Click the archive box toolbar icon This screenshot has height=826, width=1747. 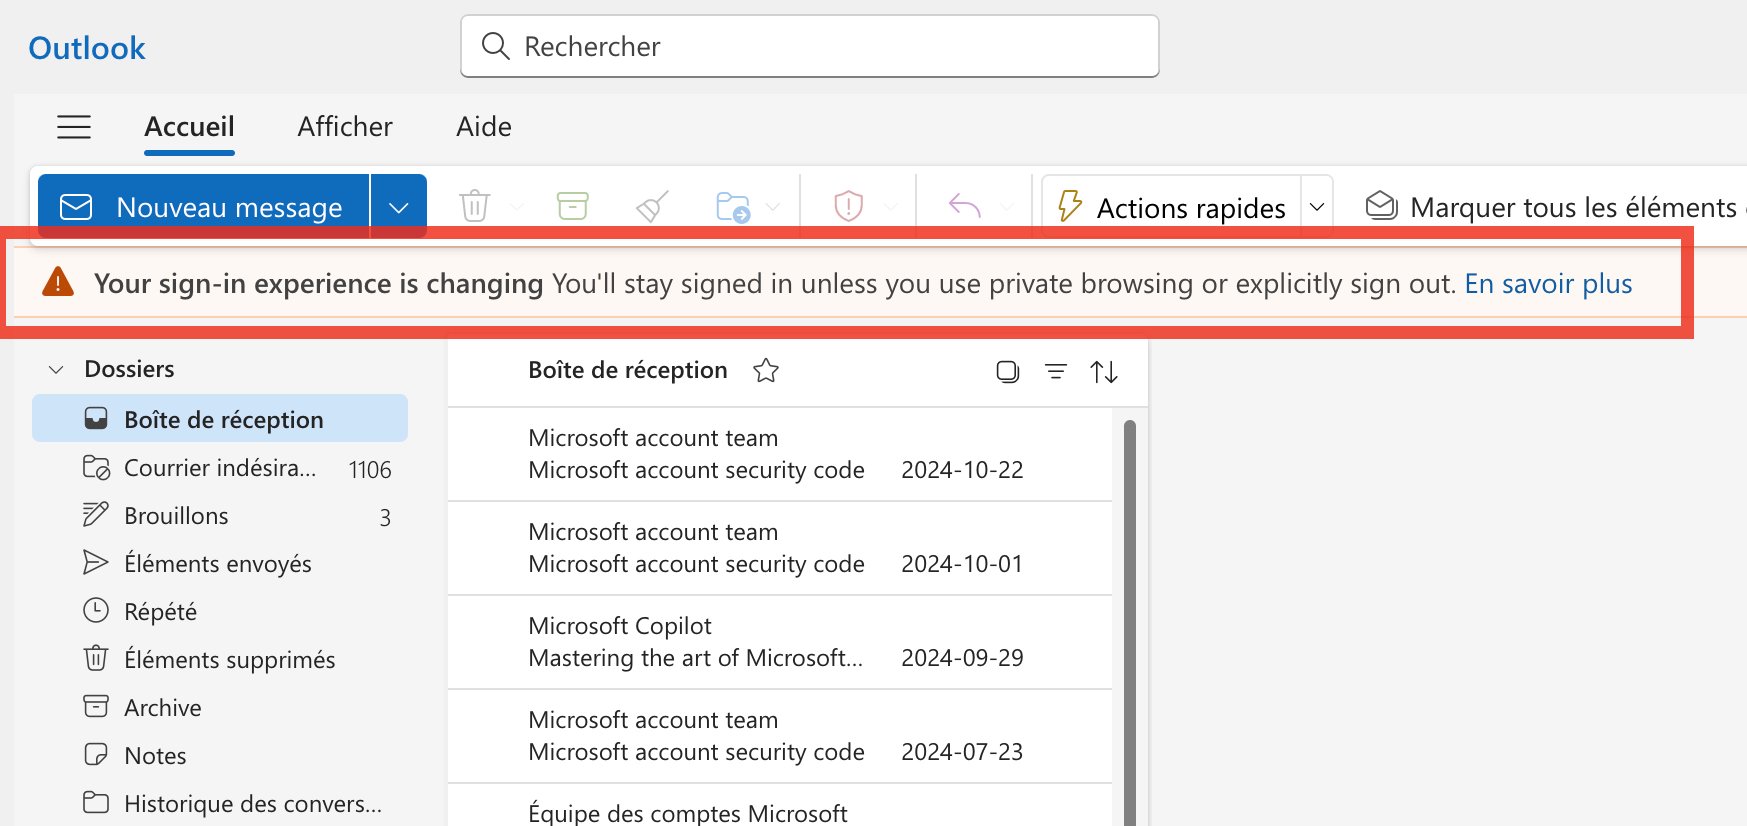point(572,206)
